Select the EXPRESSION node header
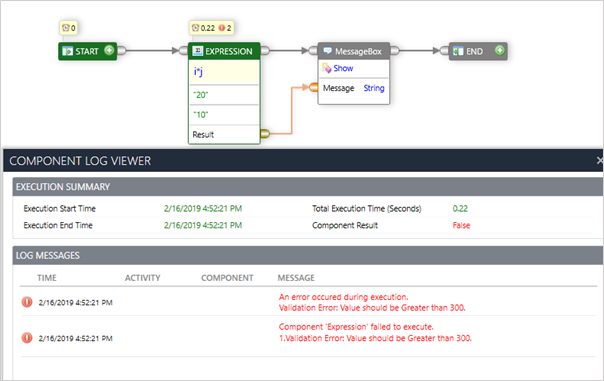This screenshot has width=604, height=381. point(224,51)
